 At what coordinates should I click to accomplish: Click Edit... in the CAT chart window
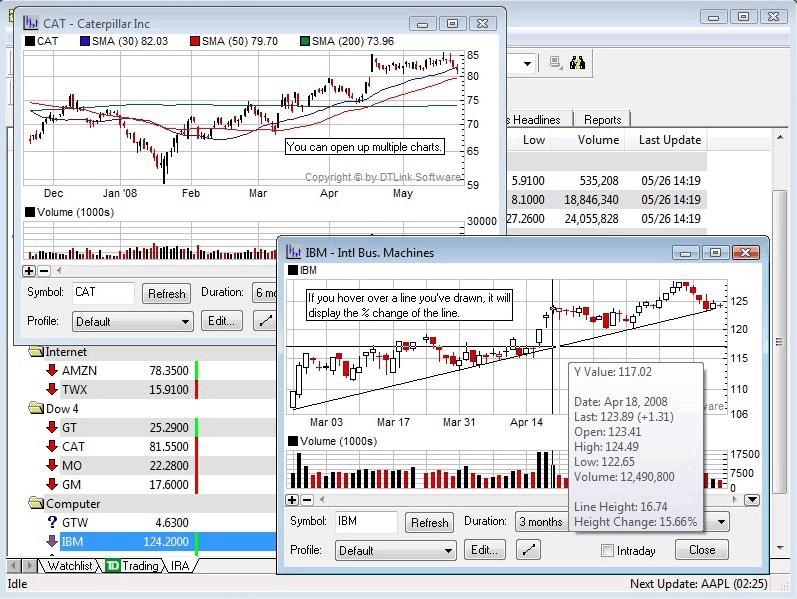coord(221,321)
